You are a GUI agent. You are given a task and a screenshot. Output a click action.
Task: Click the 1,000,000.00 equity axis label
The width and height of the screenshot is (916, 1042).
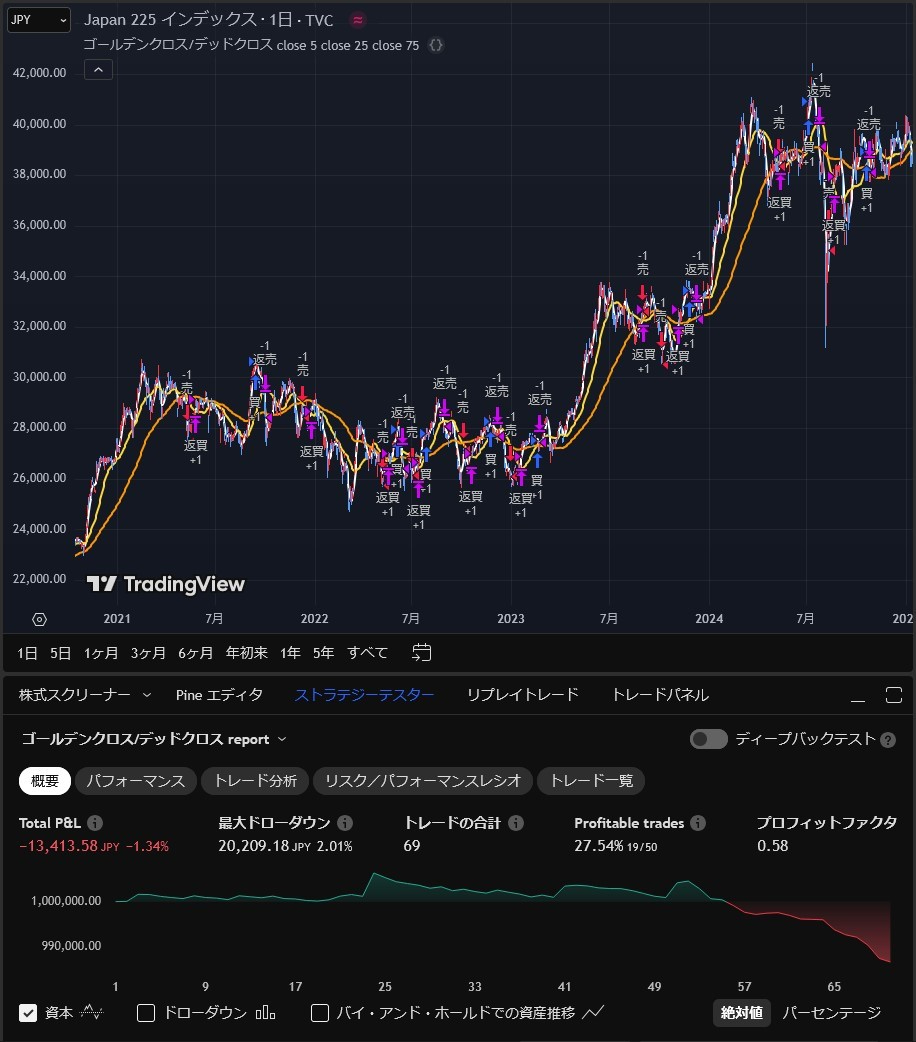66,901
